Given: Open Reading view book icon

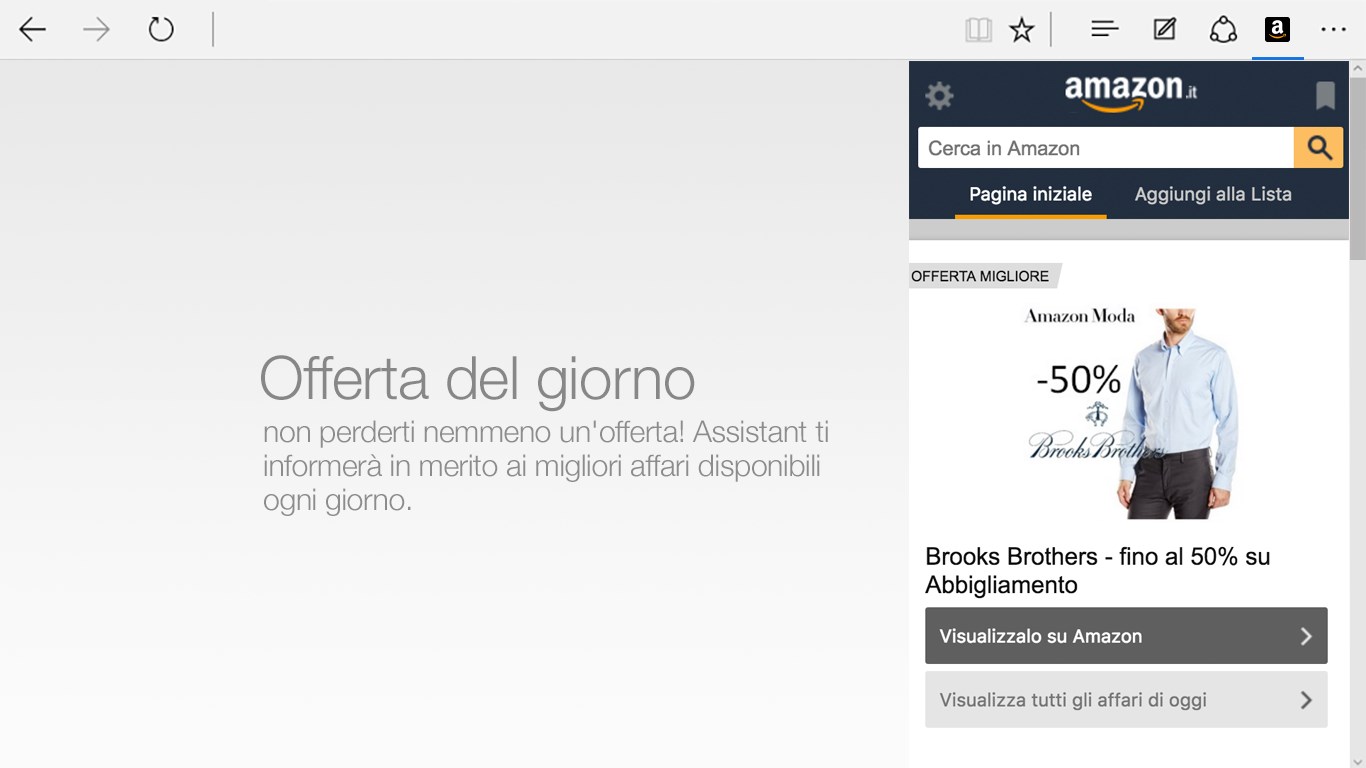Looking at the screenshot, I should (978, 30).
